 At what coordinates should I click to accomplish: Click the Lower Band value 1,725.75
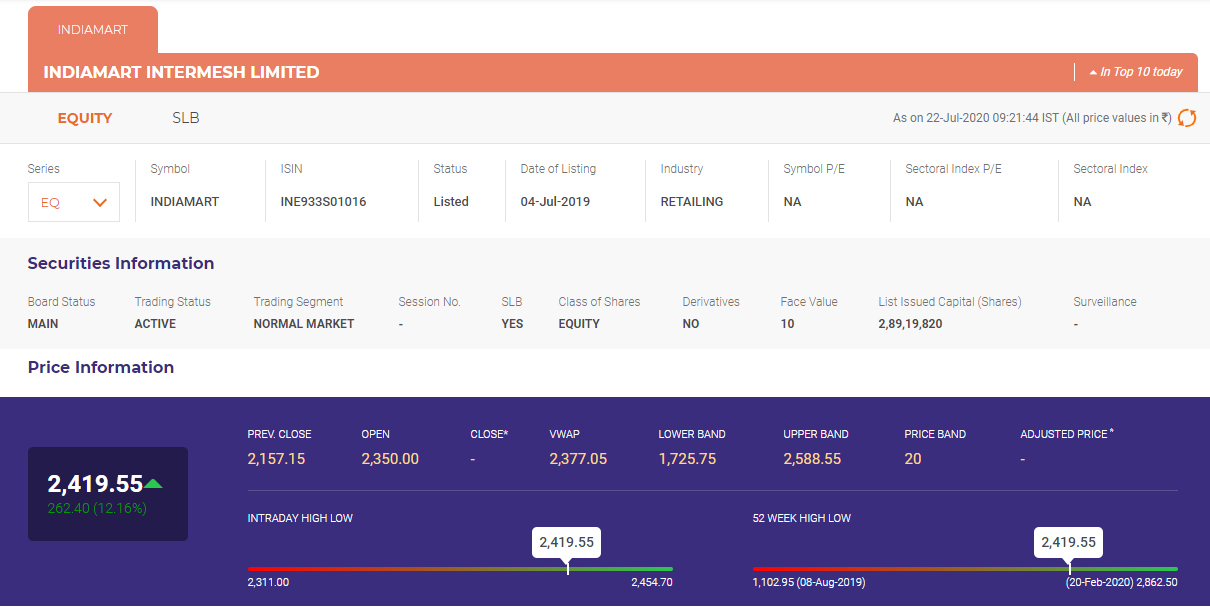[687, 459]
